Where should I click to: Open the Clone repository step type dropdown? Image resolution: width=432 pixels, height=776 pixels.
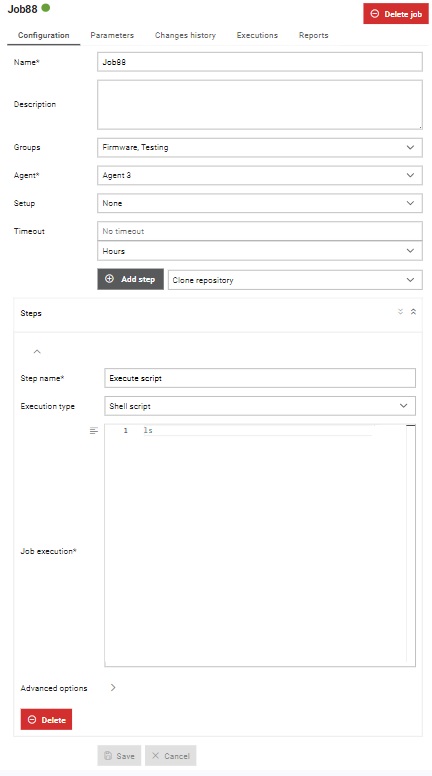pos(295,280)
